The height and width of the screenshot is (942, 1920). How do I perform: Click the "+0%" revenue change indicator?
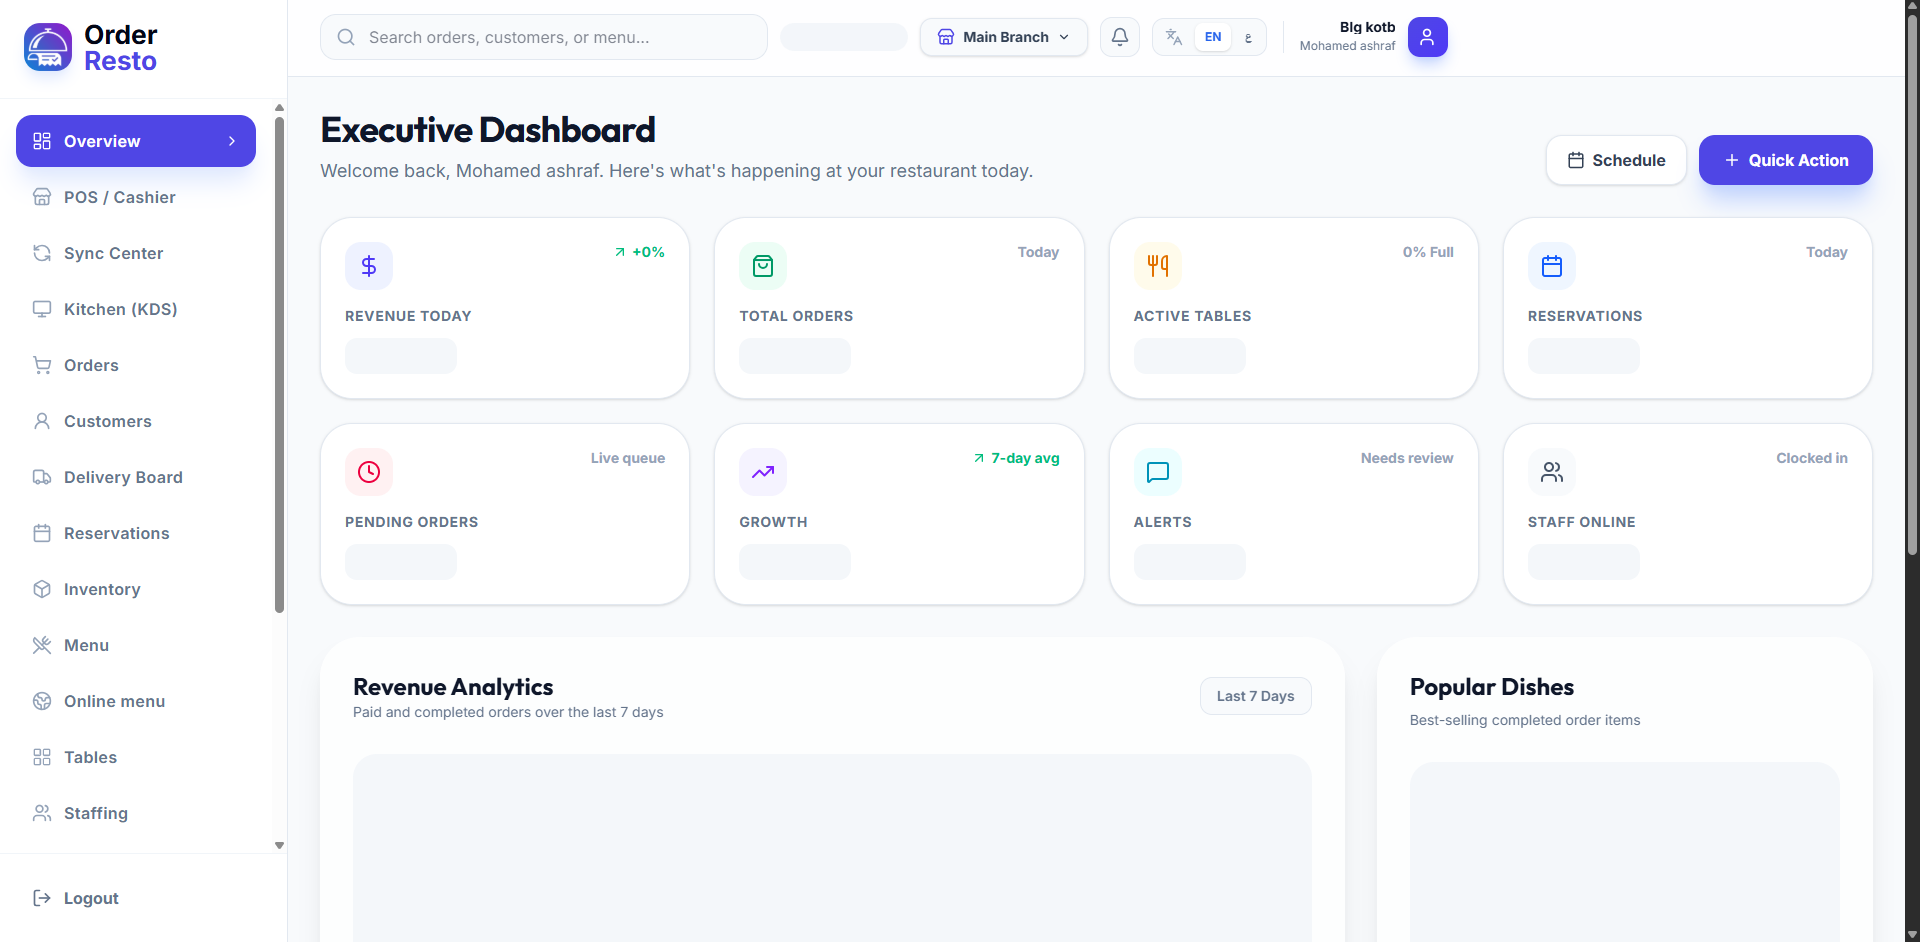640,252
